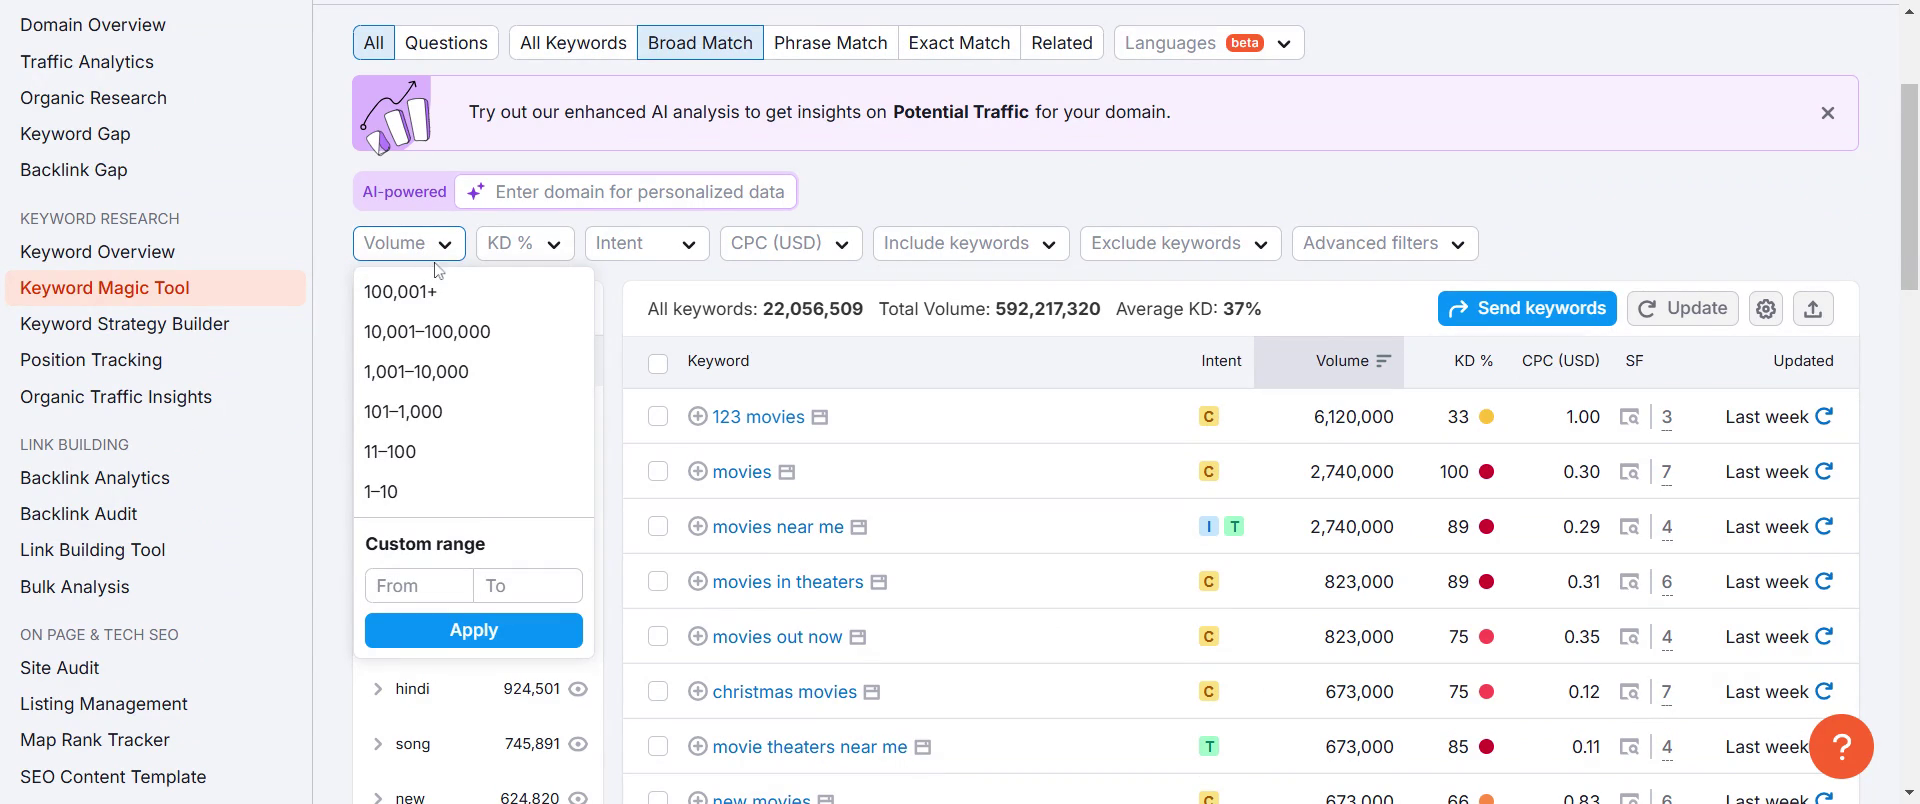Viewport: 1920px width, 804px height.
Task: Open the movies in theaters keyword link
Action: 787,582
